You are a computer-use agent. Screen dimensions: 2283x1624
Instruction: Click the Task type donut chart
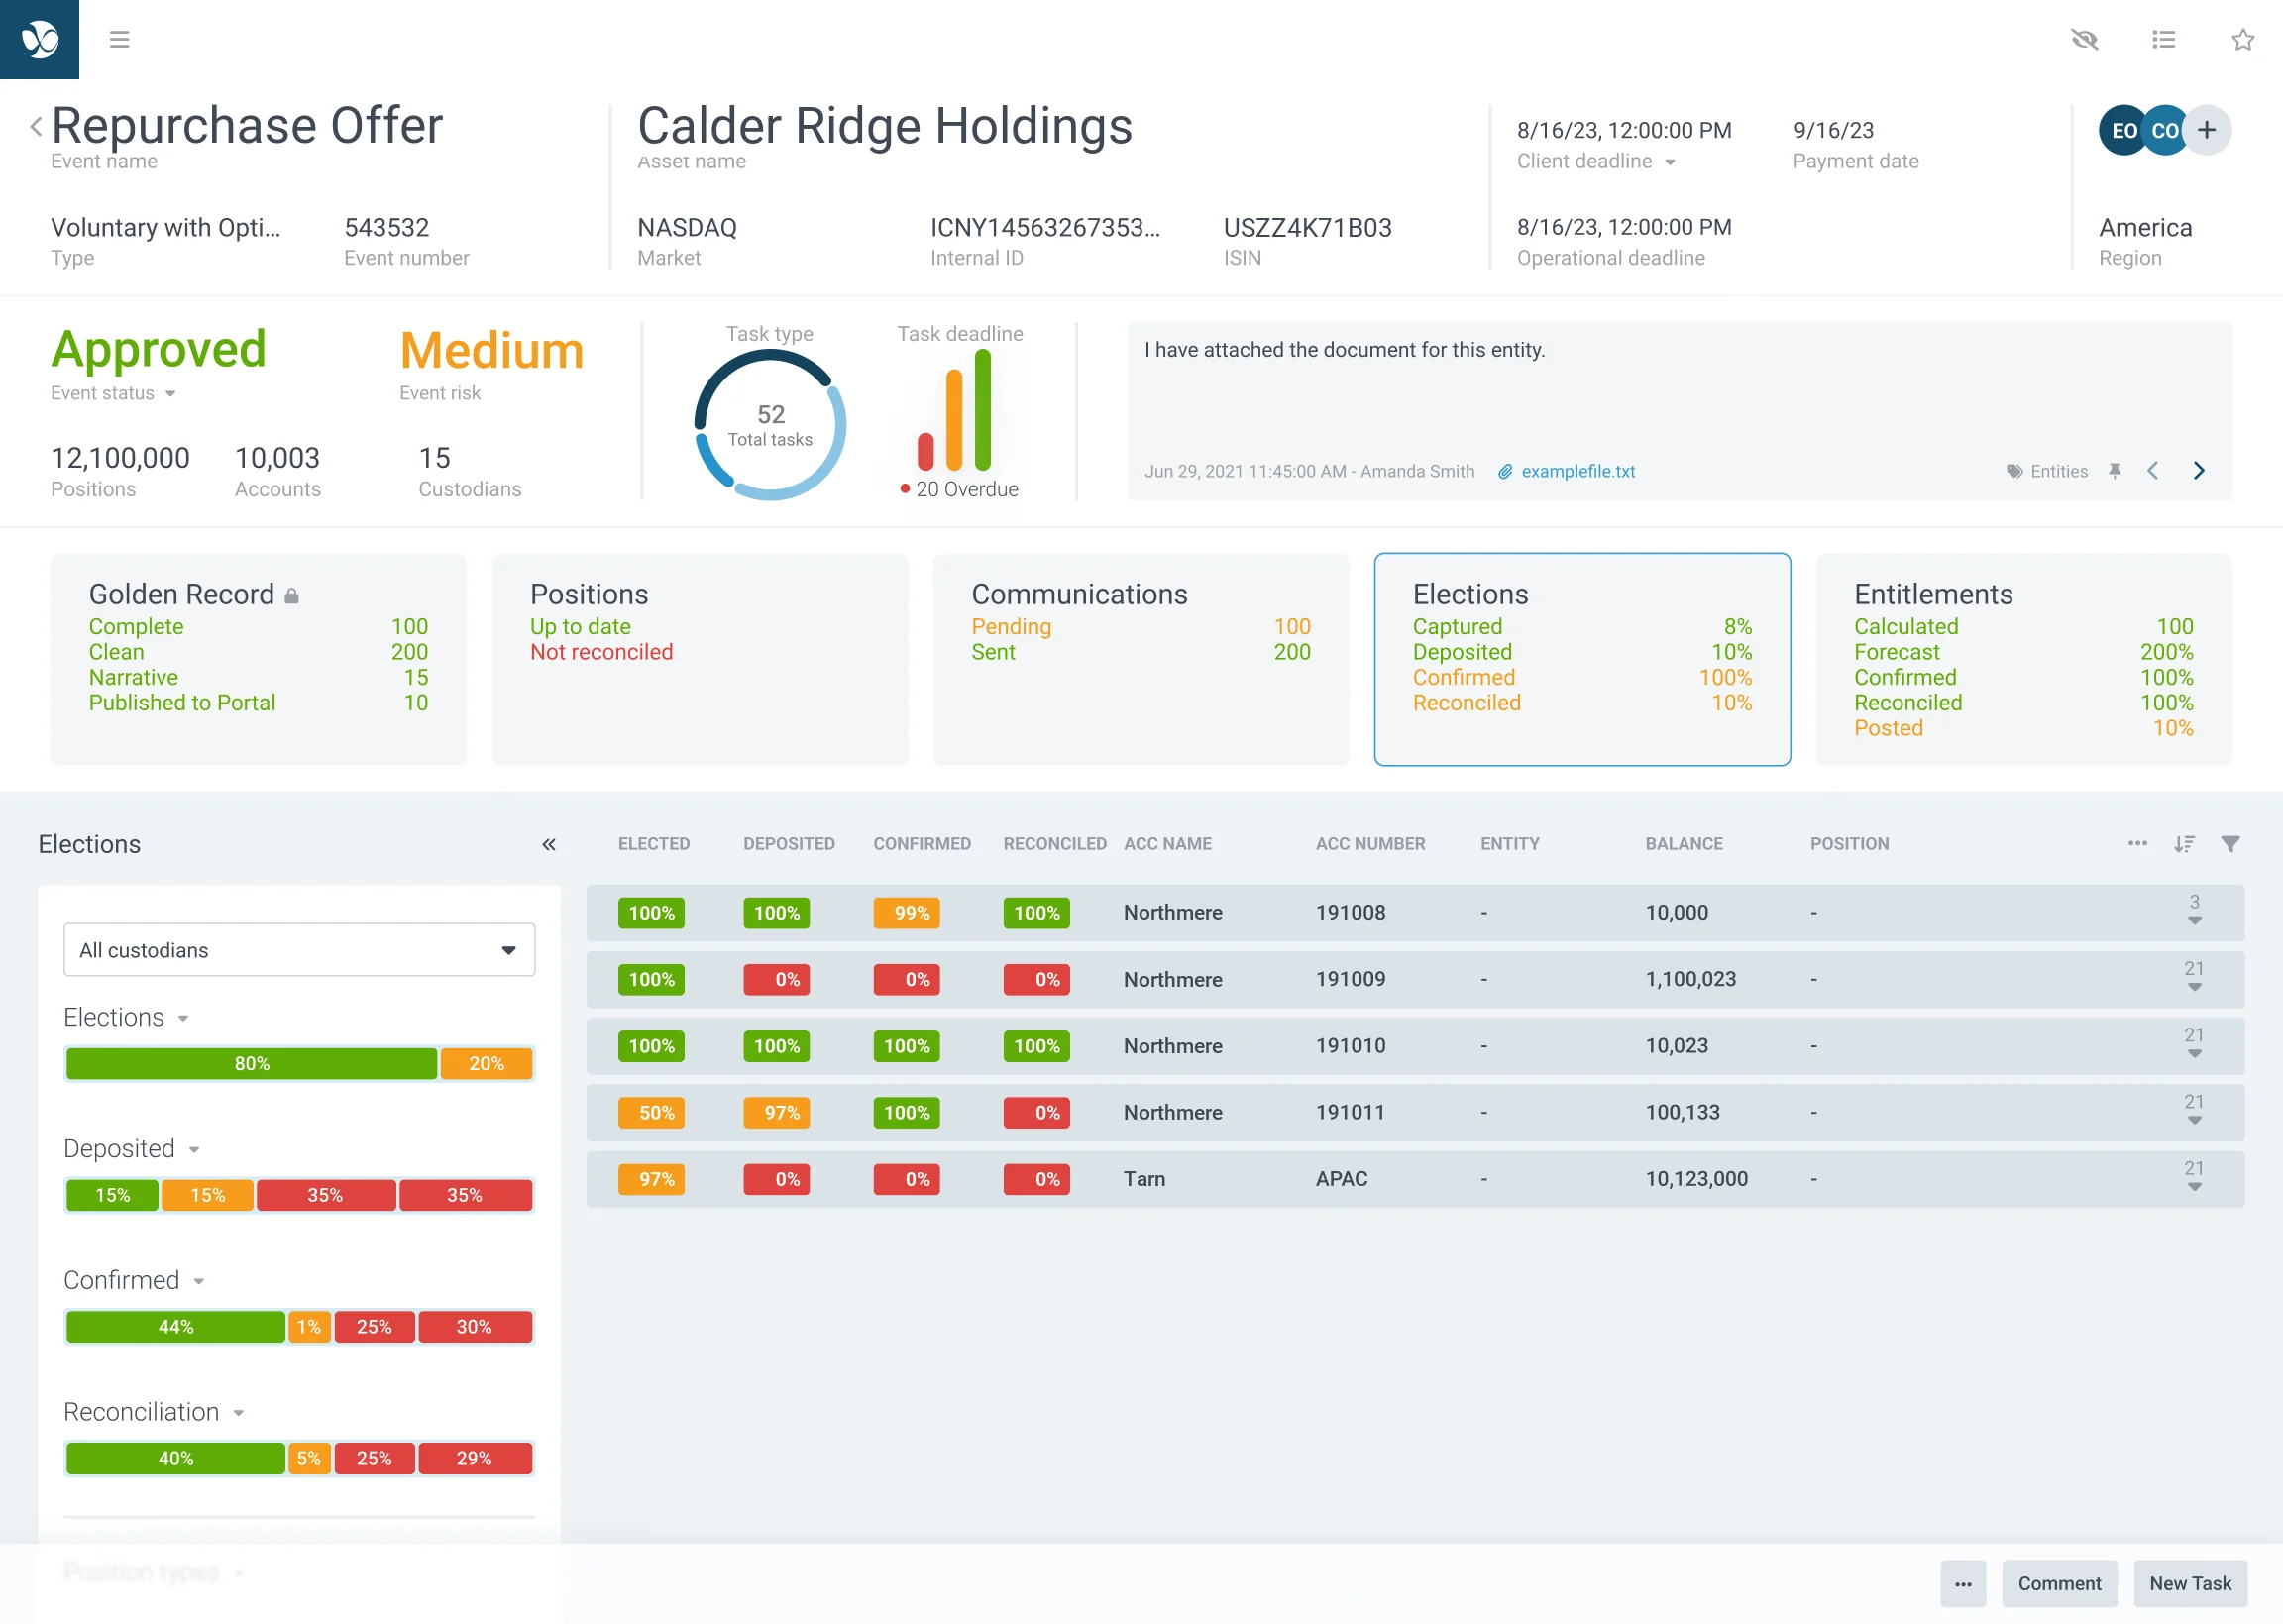pyautogui.click(x=770, y=425)
